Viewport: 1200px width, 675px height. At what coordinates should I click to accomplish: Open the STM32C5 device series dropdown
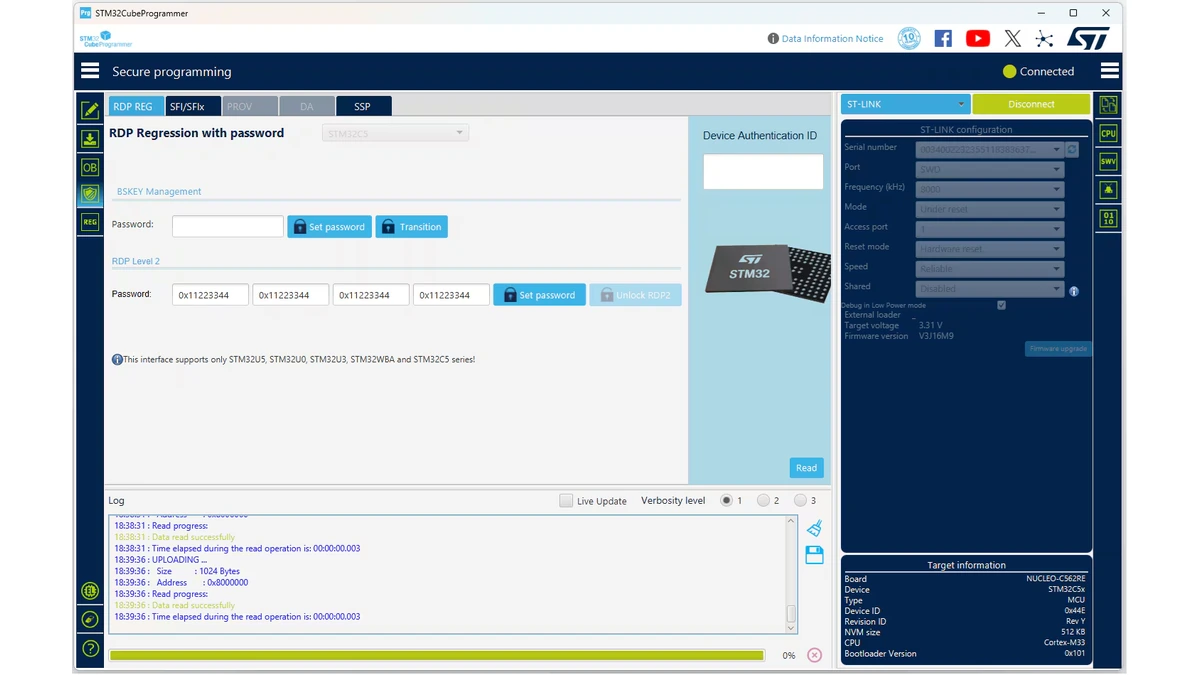pos(395,133)
